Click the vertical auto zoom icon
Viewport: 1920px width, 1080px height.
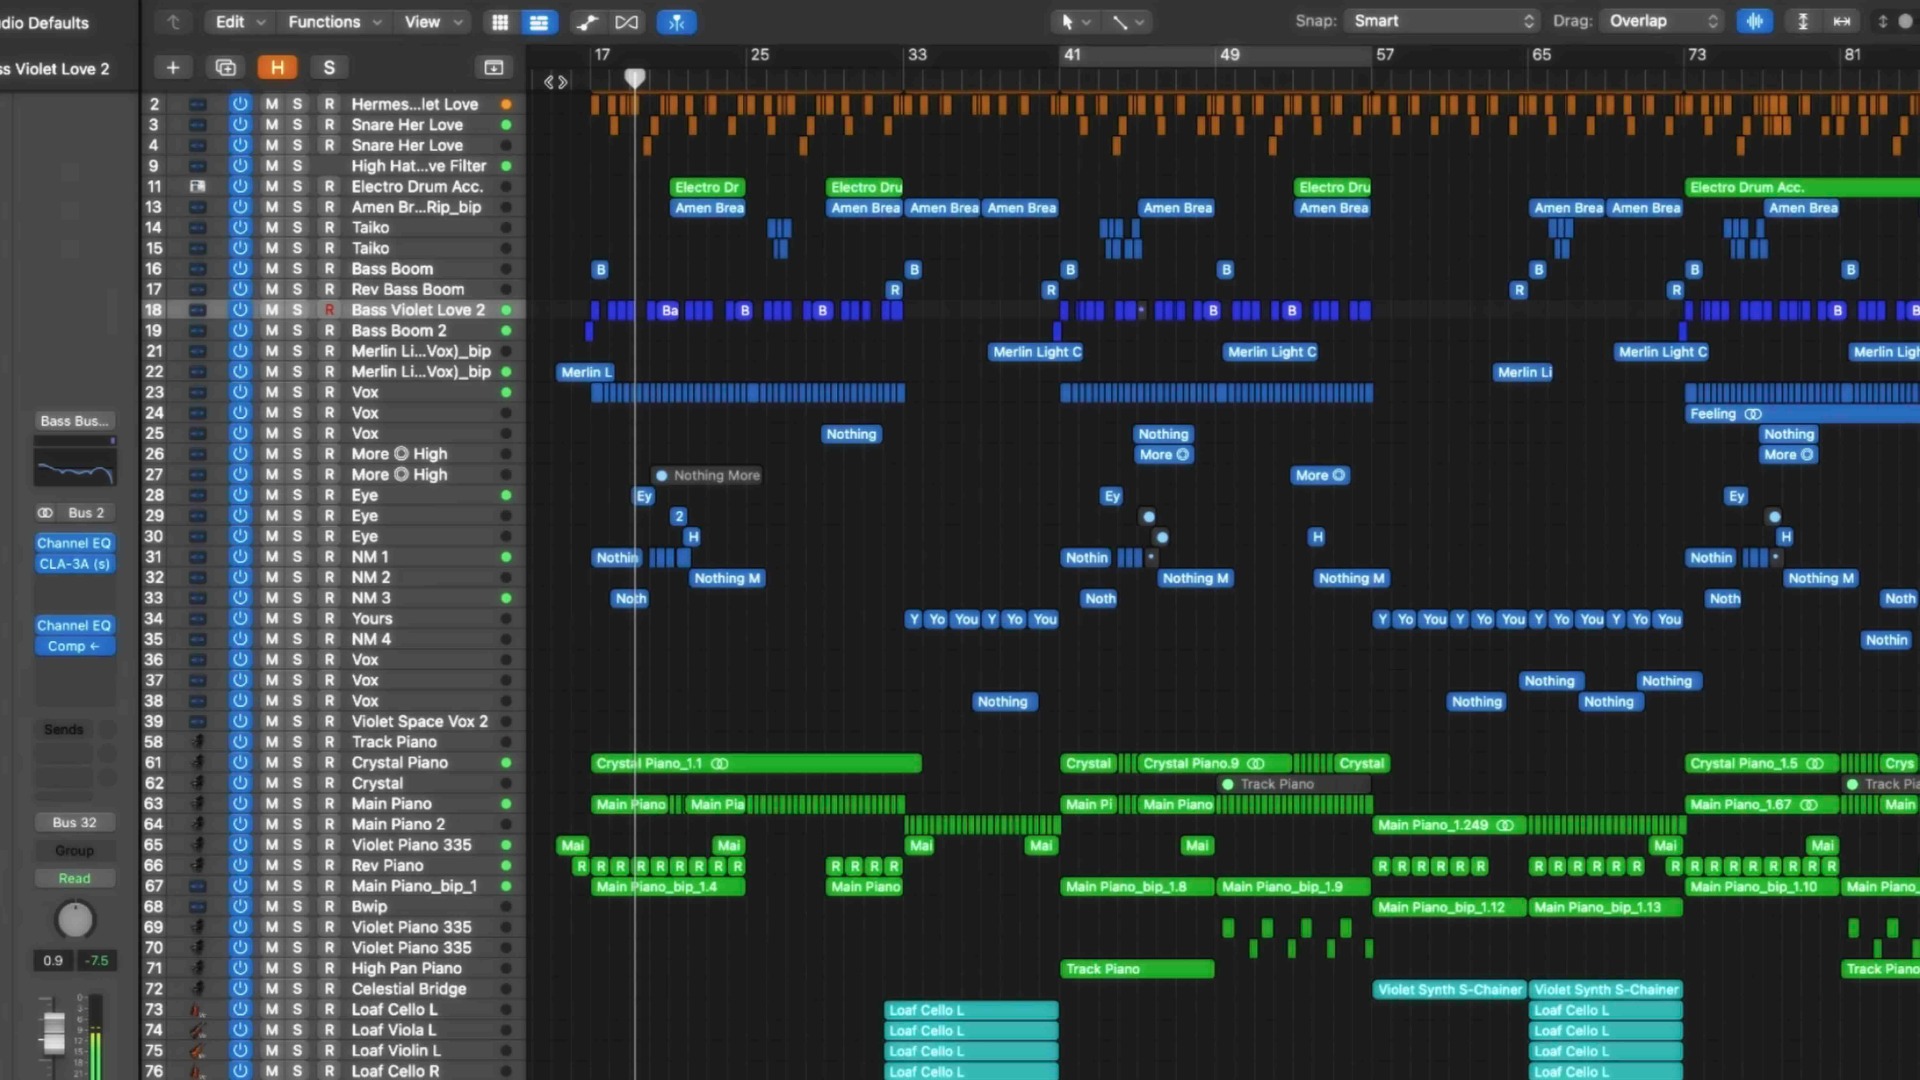pos(1803,21)
